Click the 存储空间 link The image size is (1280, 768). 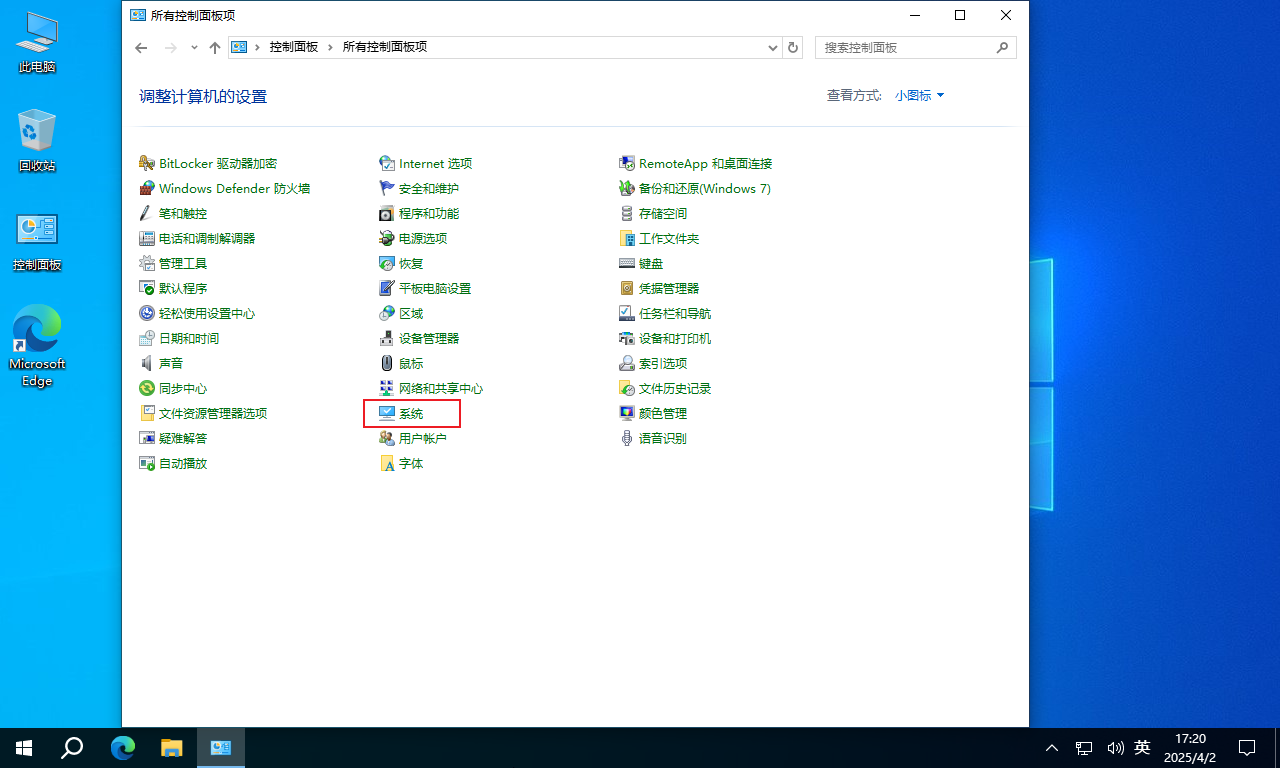click(663, 213)
